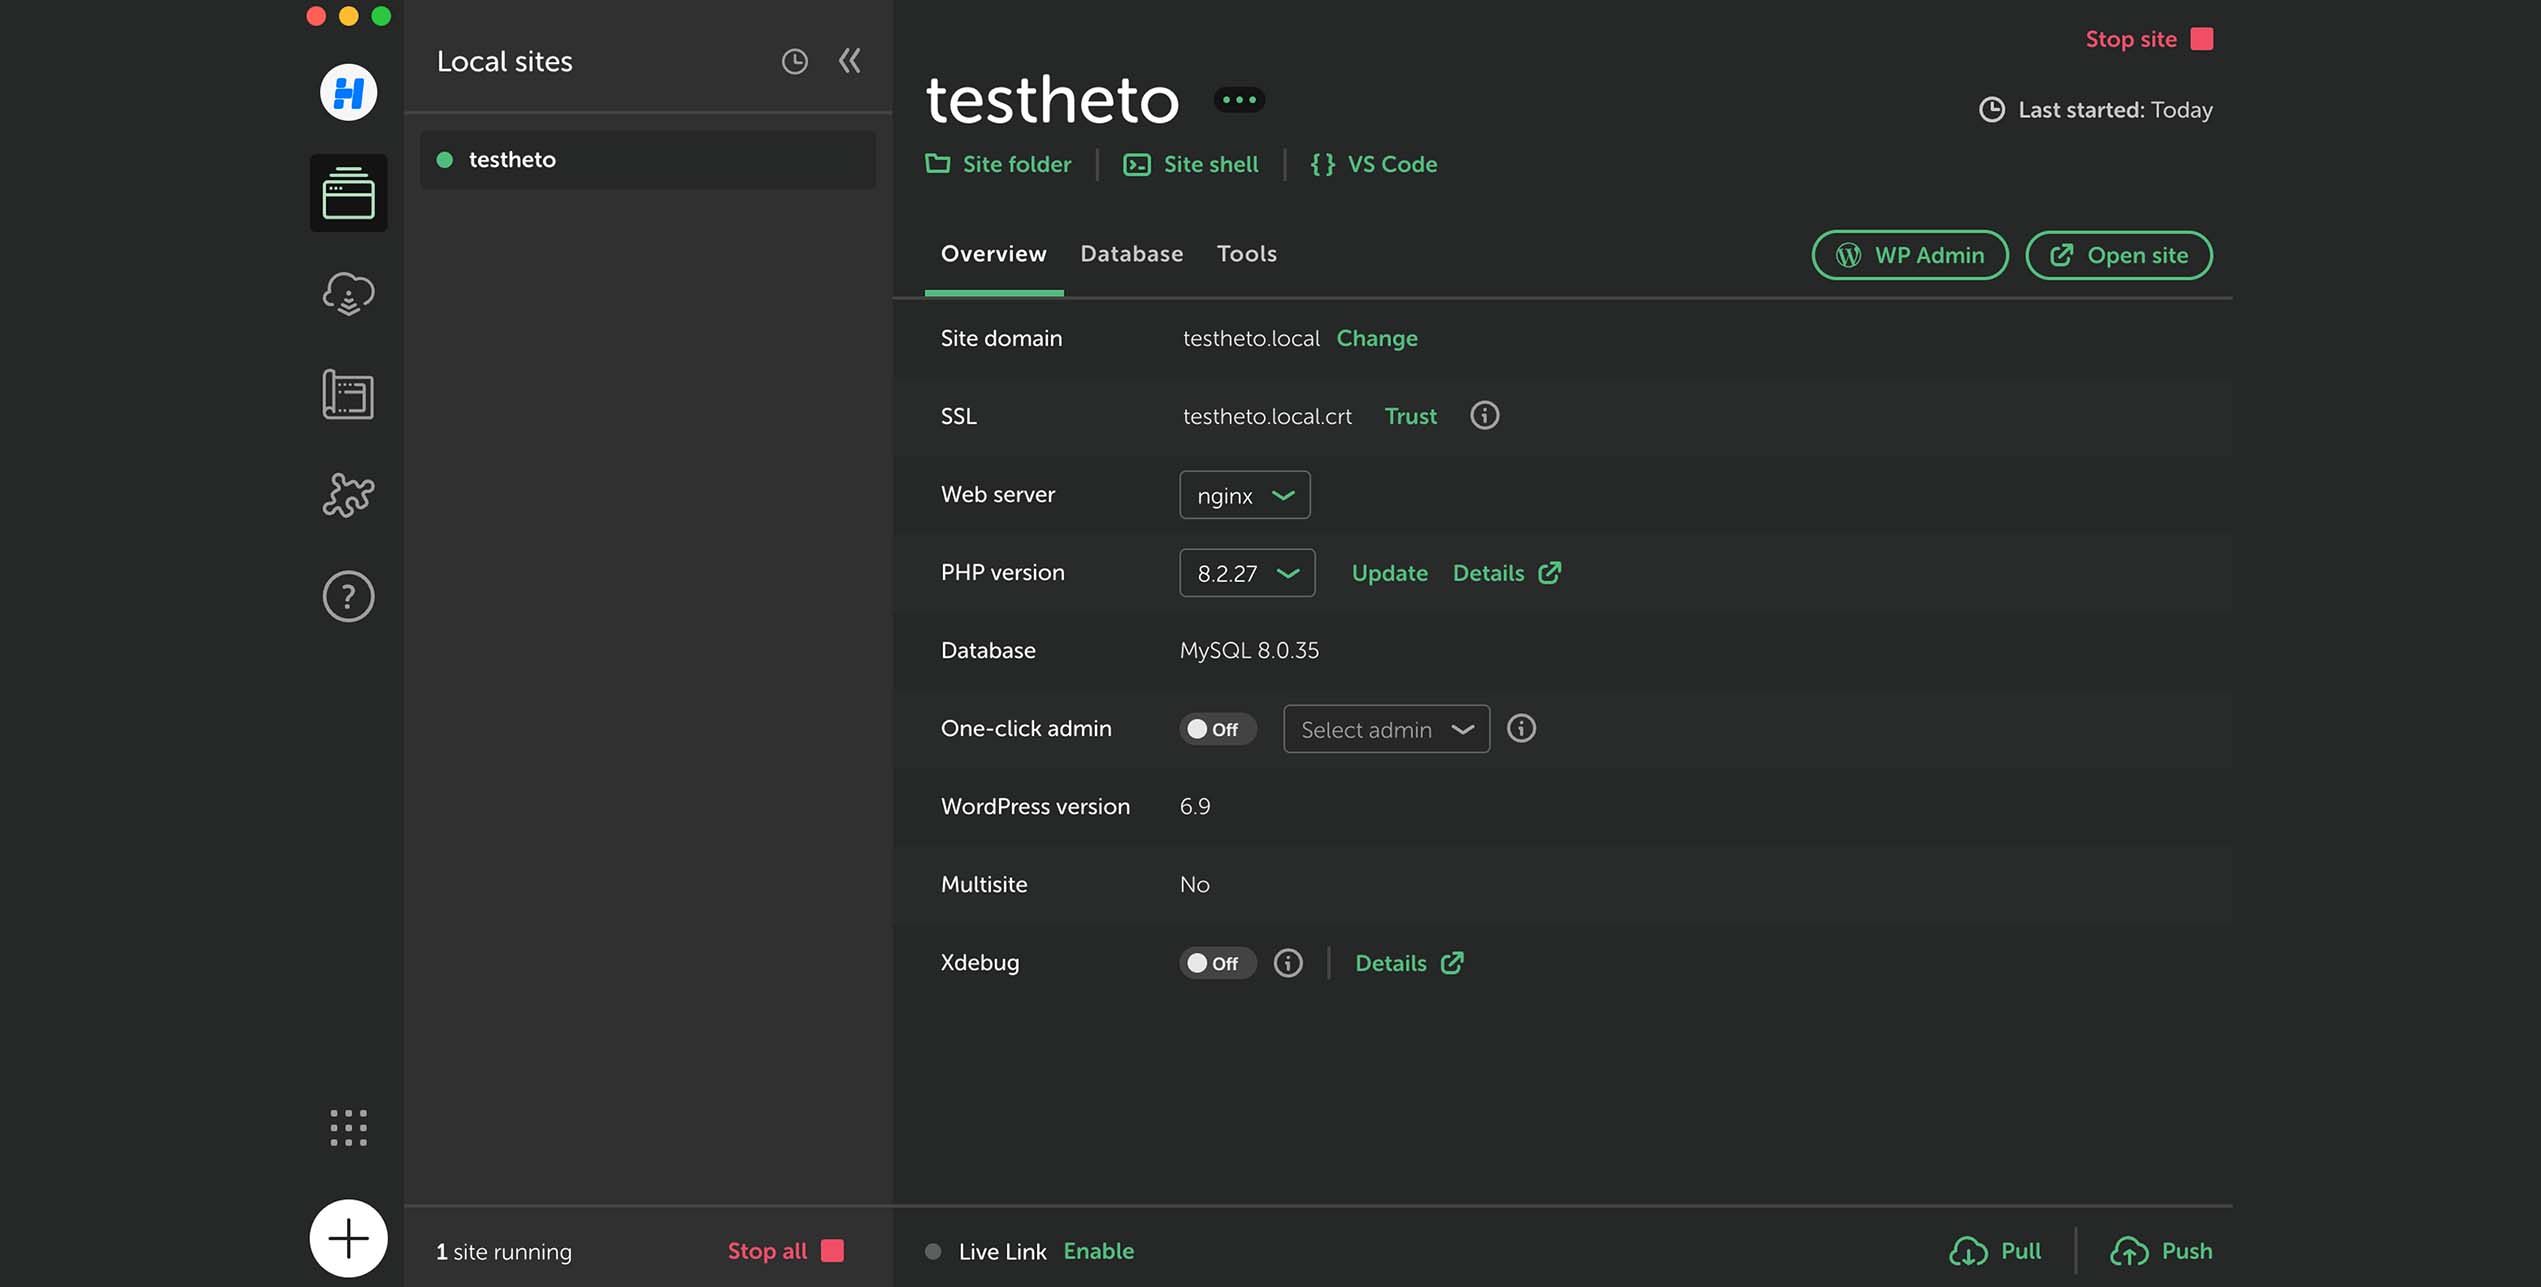
Task: Collapse the Local sites panel
Action: [x=850, y=61]
